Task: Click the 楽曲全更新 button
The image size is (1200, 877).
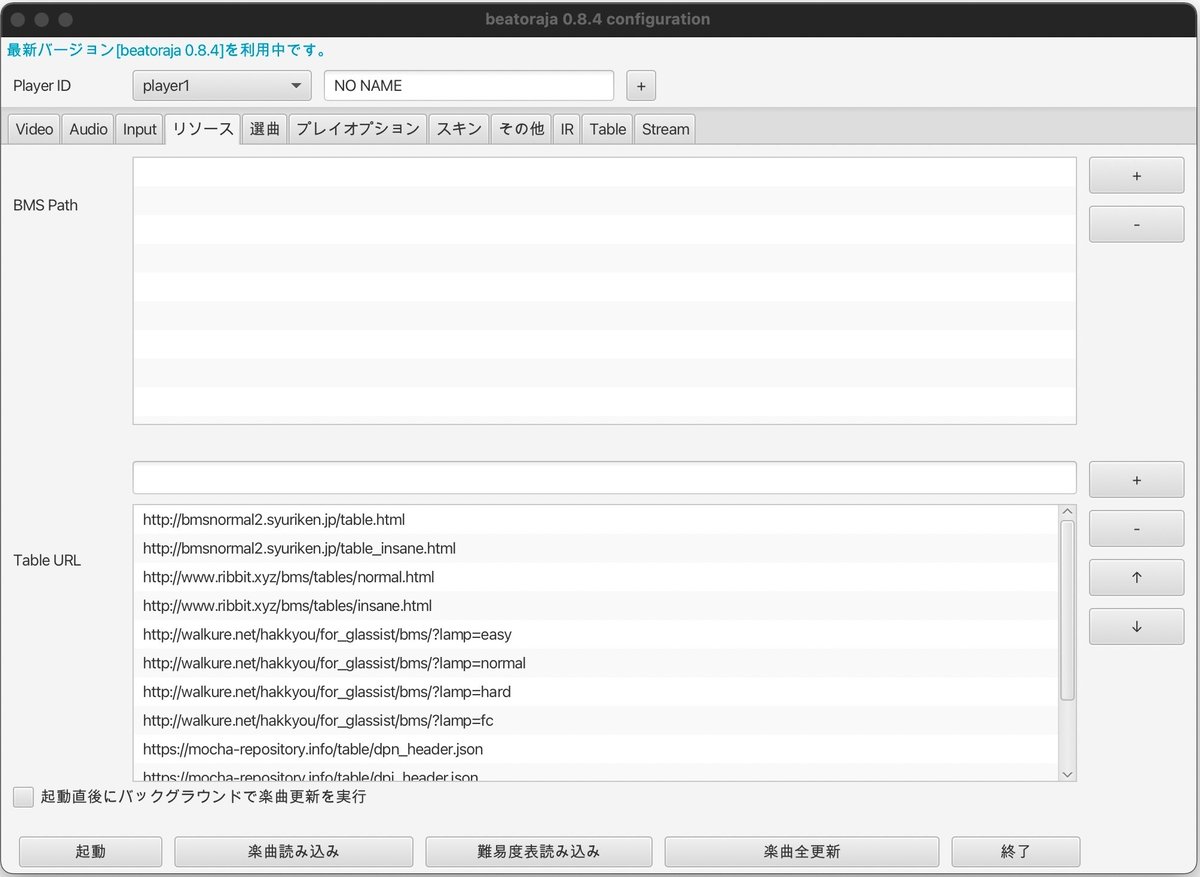Action: click(802, 852)
